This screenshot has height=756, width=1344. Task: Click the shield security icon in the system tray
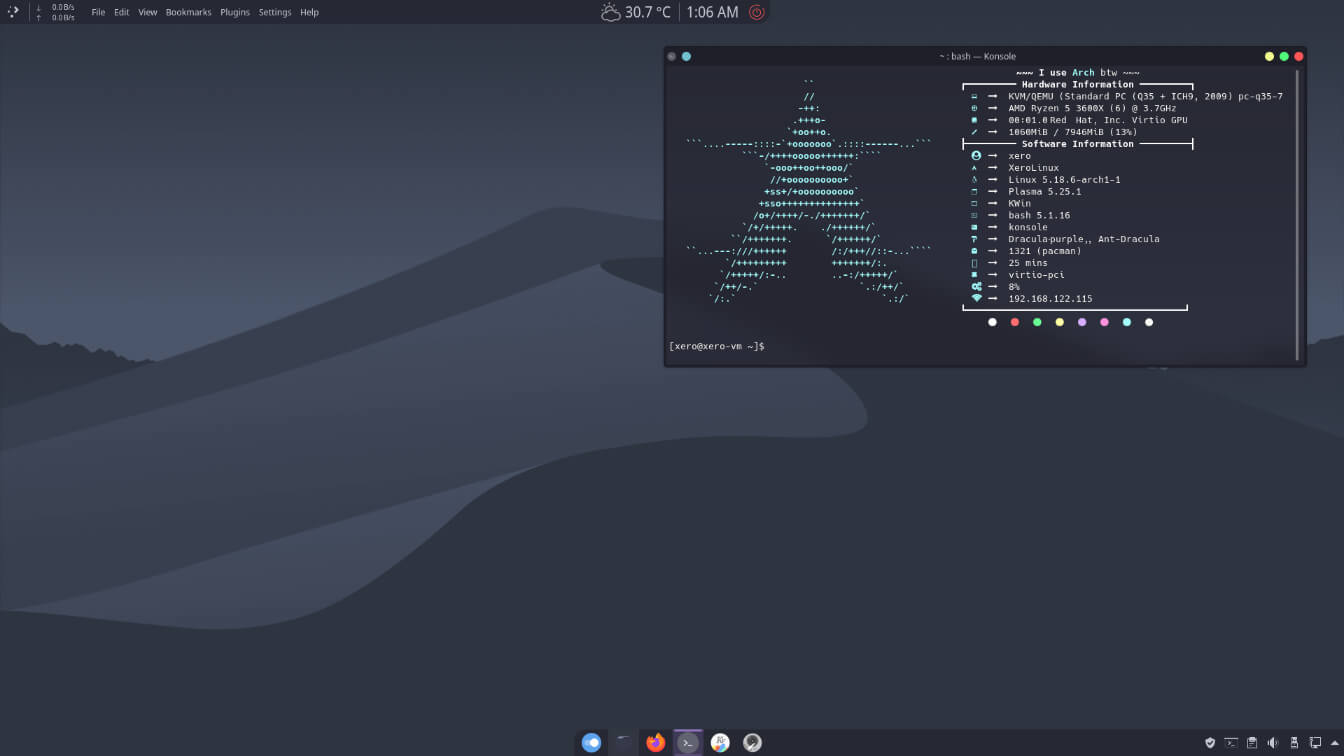pyautogui.click(x=1210, y=742)
